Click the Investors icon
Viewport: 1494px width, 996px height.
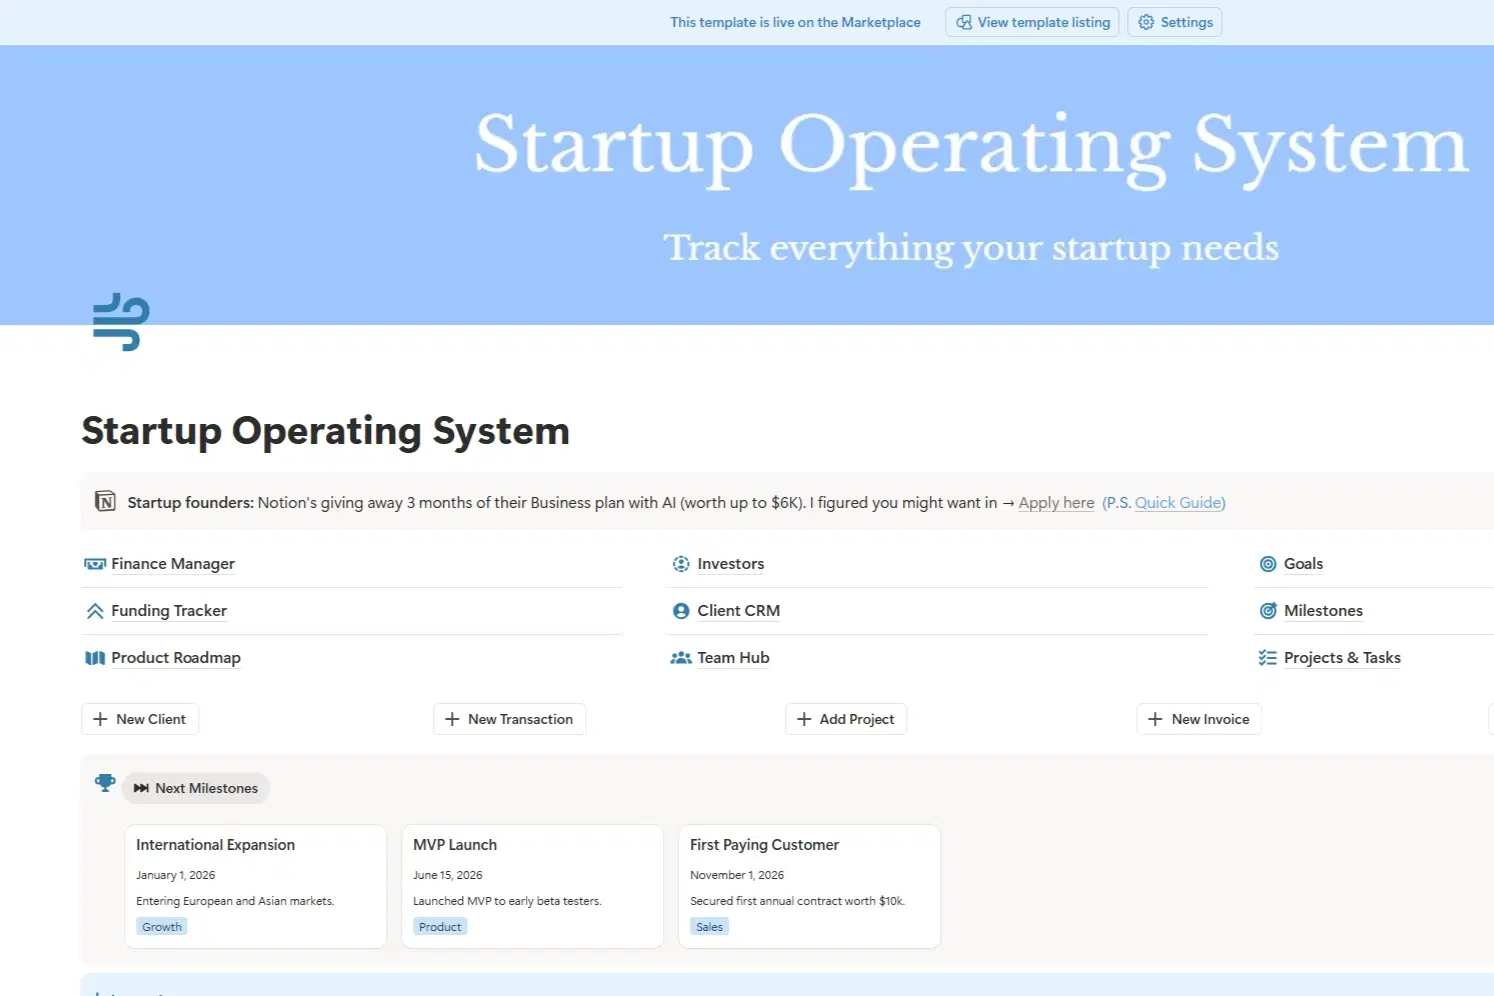(681, 564)
